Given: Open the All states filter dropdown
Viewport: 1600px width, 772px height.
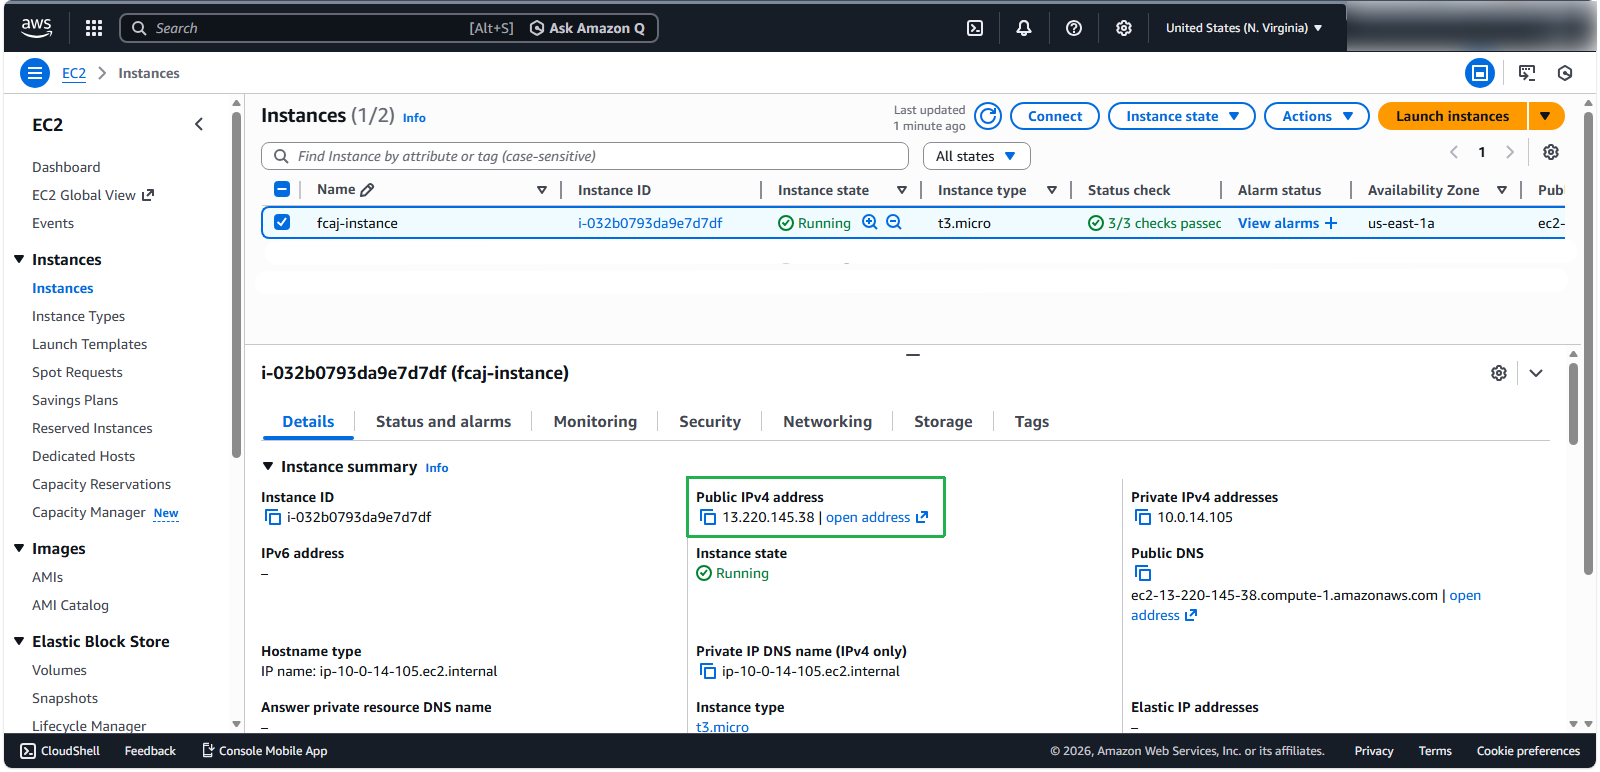Looking at the screenshot, I should pyautogui.click(x=976, y=156).
